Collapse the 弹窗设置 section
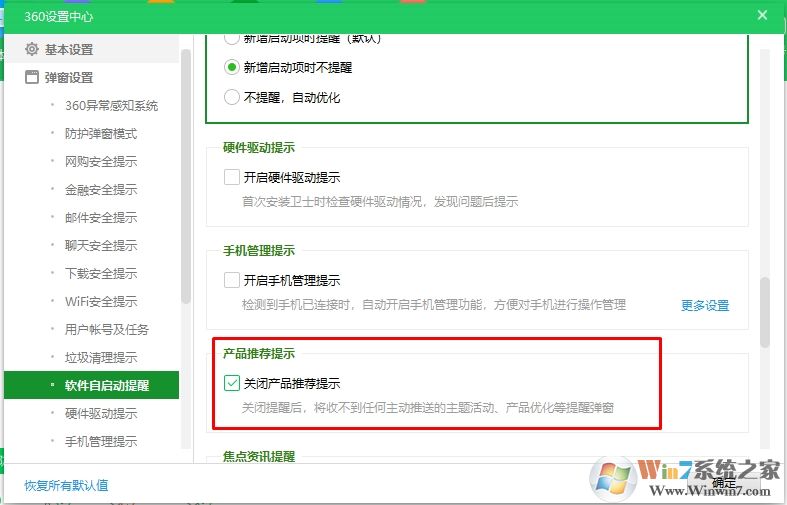This screenshot has width=787, height=505. (x=68, y=77)
